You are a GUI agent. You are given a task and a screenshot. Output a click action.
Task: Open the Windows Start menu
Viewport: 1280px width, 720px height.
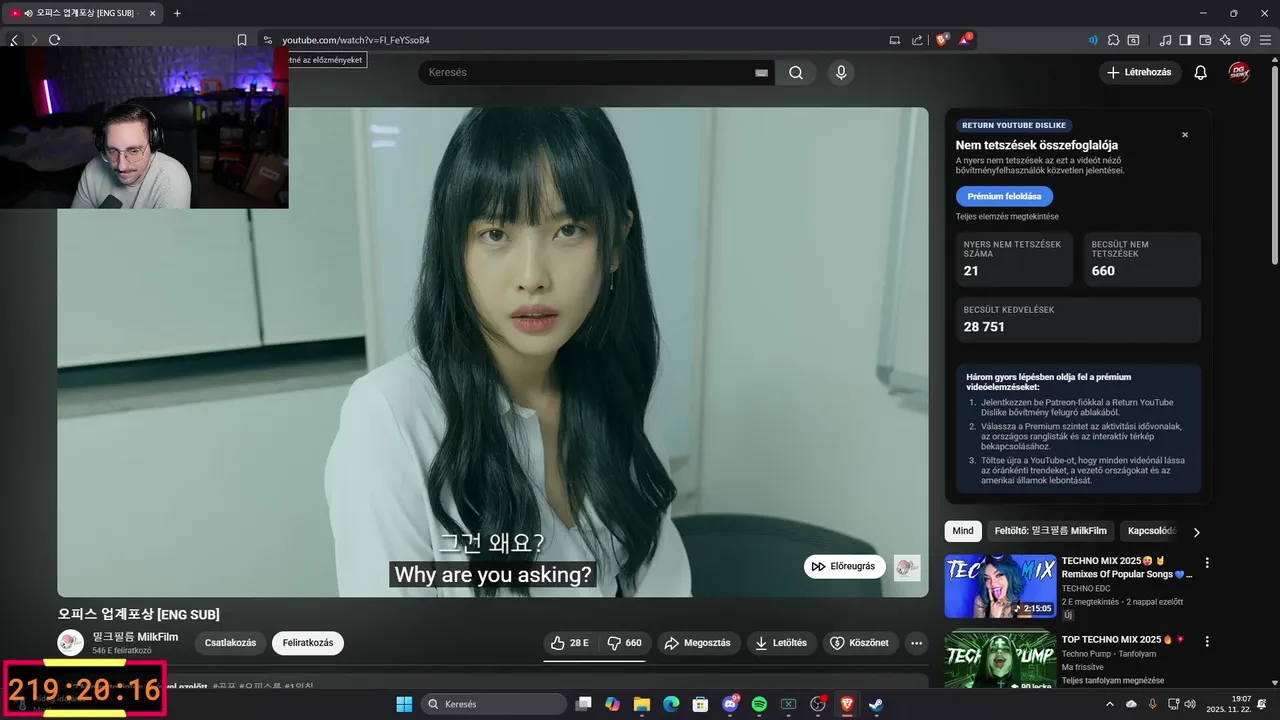[x=404, y=704]
